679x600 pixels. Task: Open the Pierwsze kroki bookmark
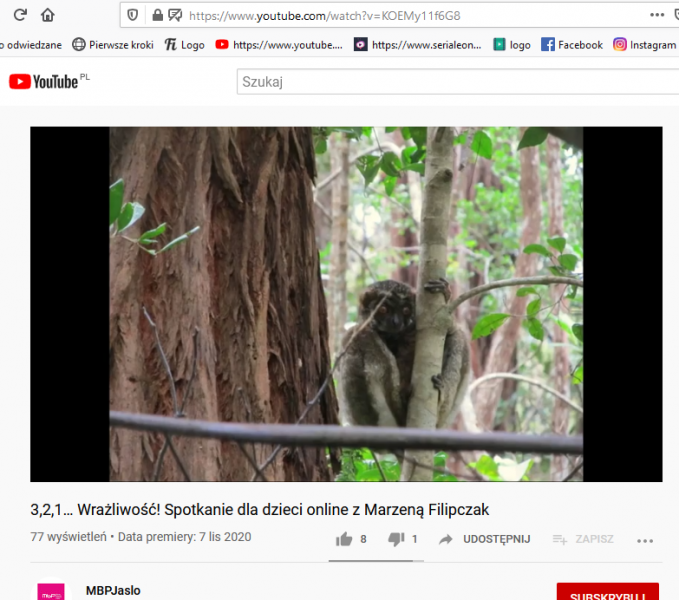pos(113,45)
